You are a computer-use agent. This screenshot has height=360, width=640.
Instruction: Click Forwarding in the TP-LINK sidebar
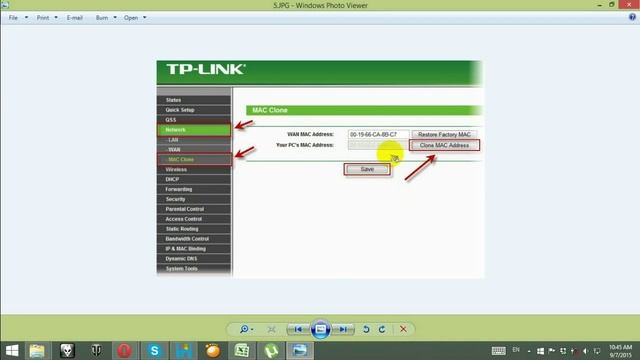[194, 189]
